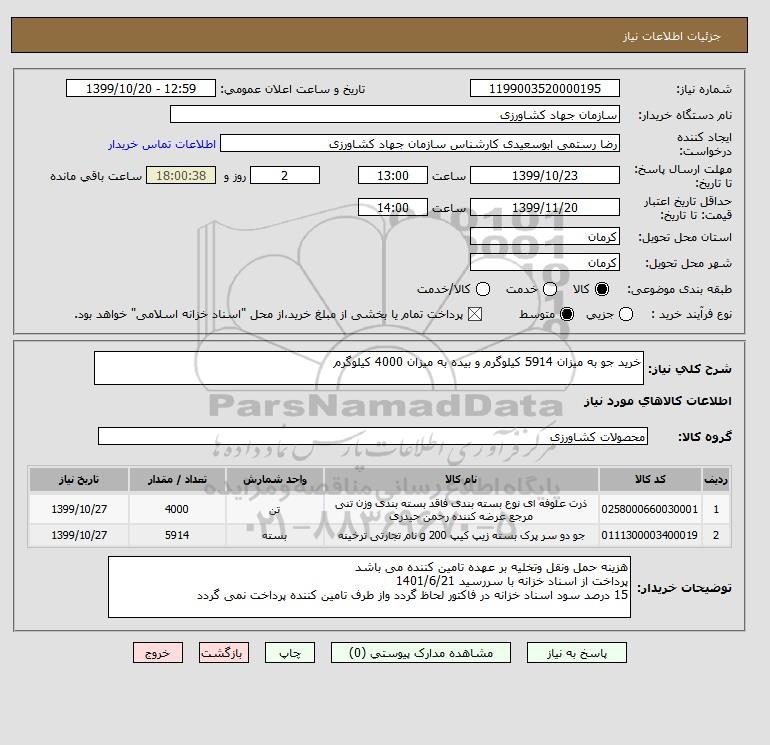Screen dimensions: 770x745
Task: Click the price validity date 1399/11/20
Action: 545,207
